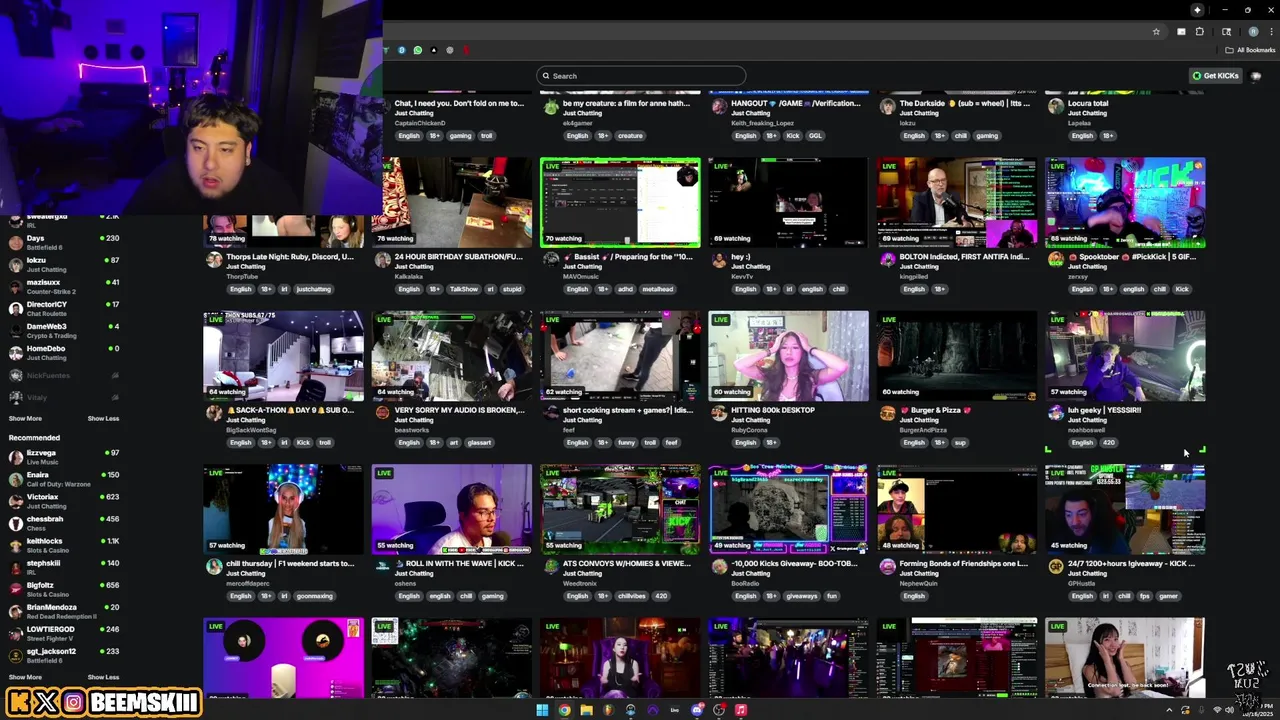Open the Get KICKs button

click(x=1216, y=76)
